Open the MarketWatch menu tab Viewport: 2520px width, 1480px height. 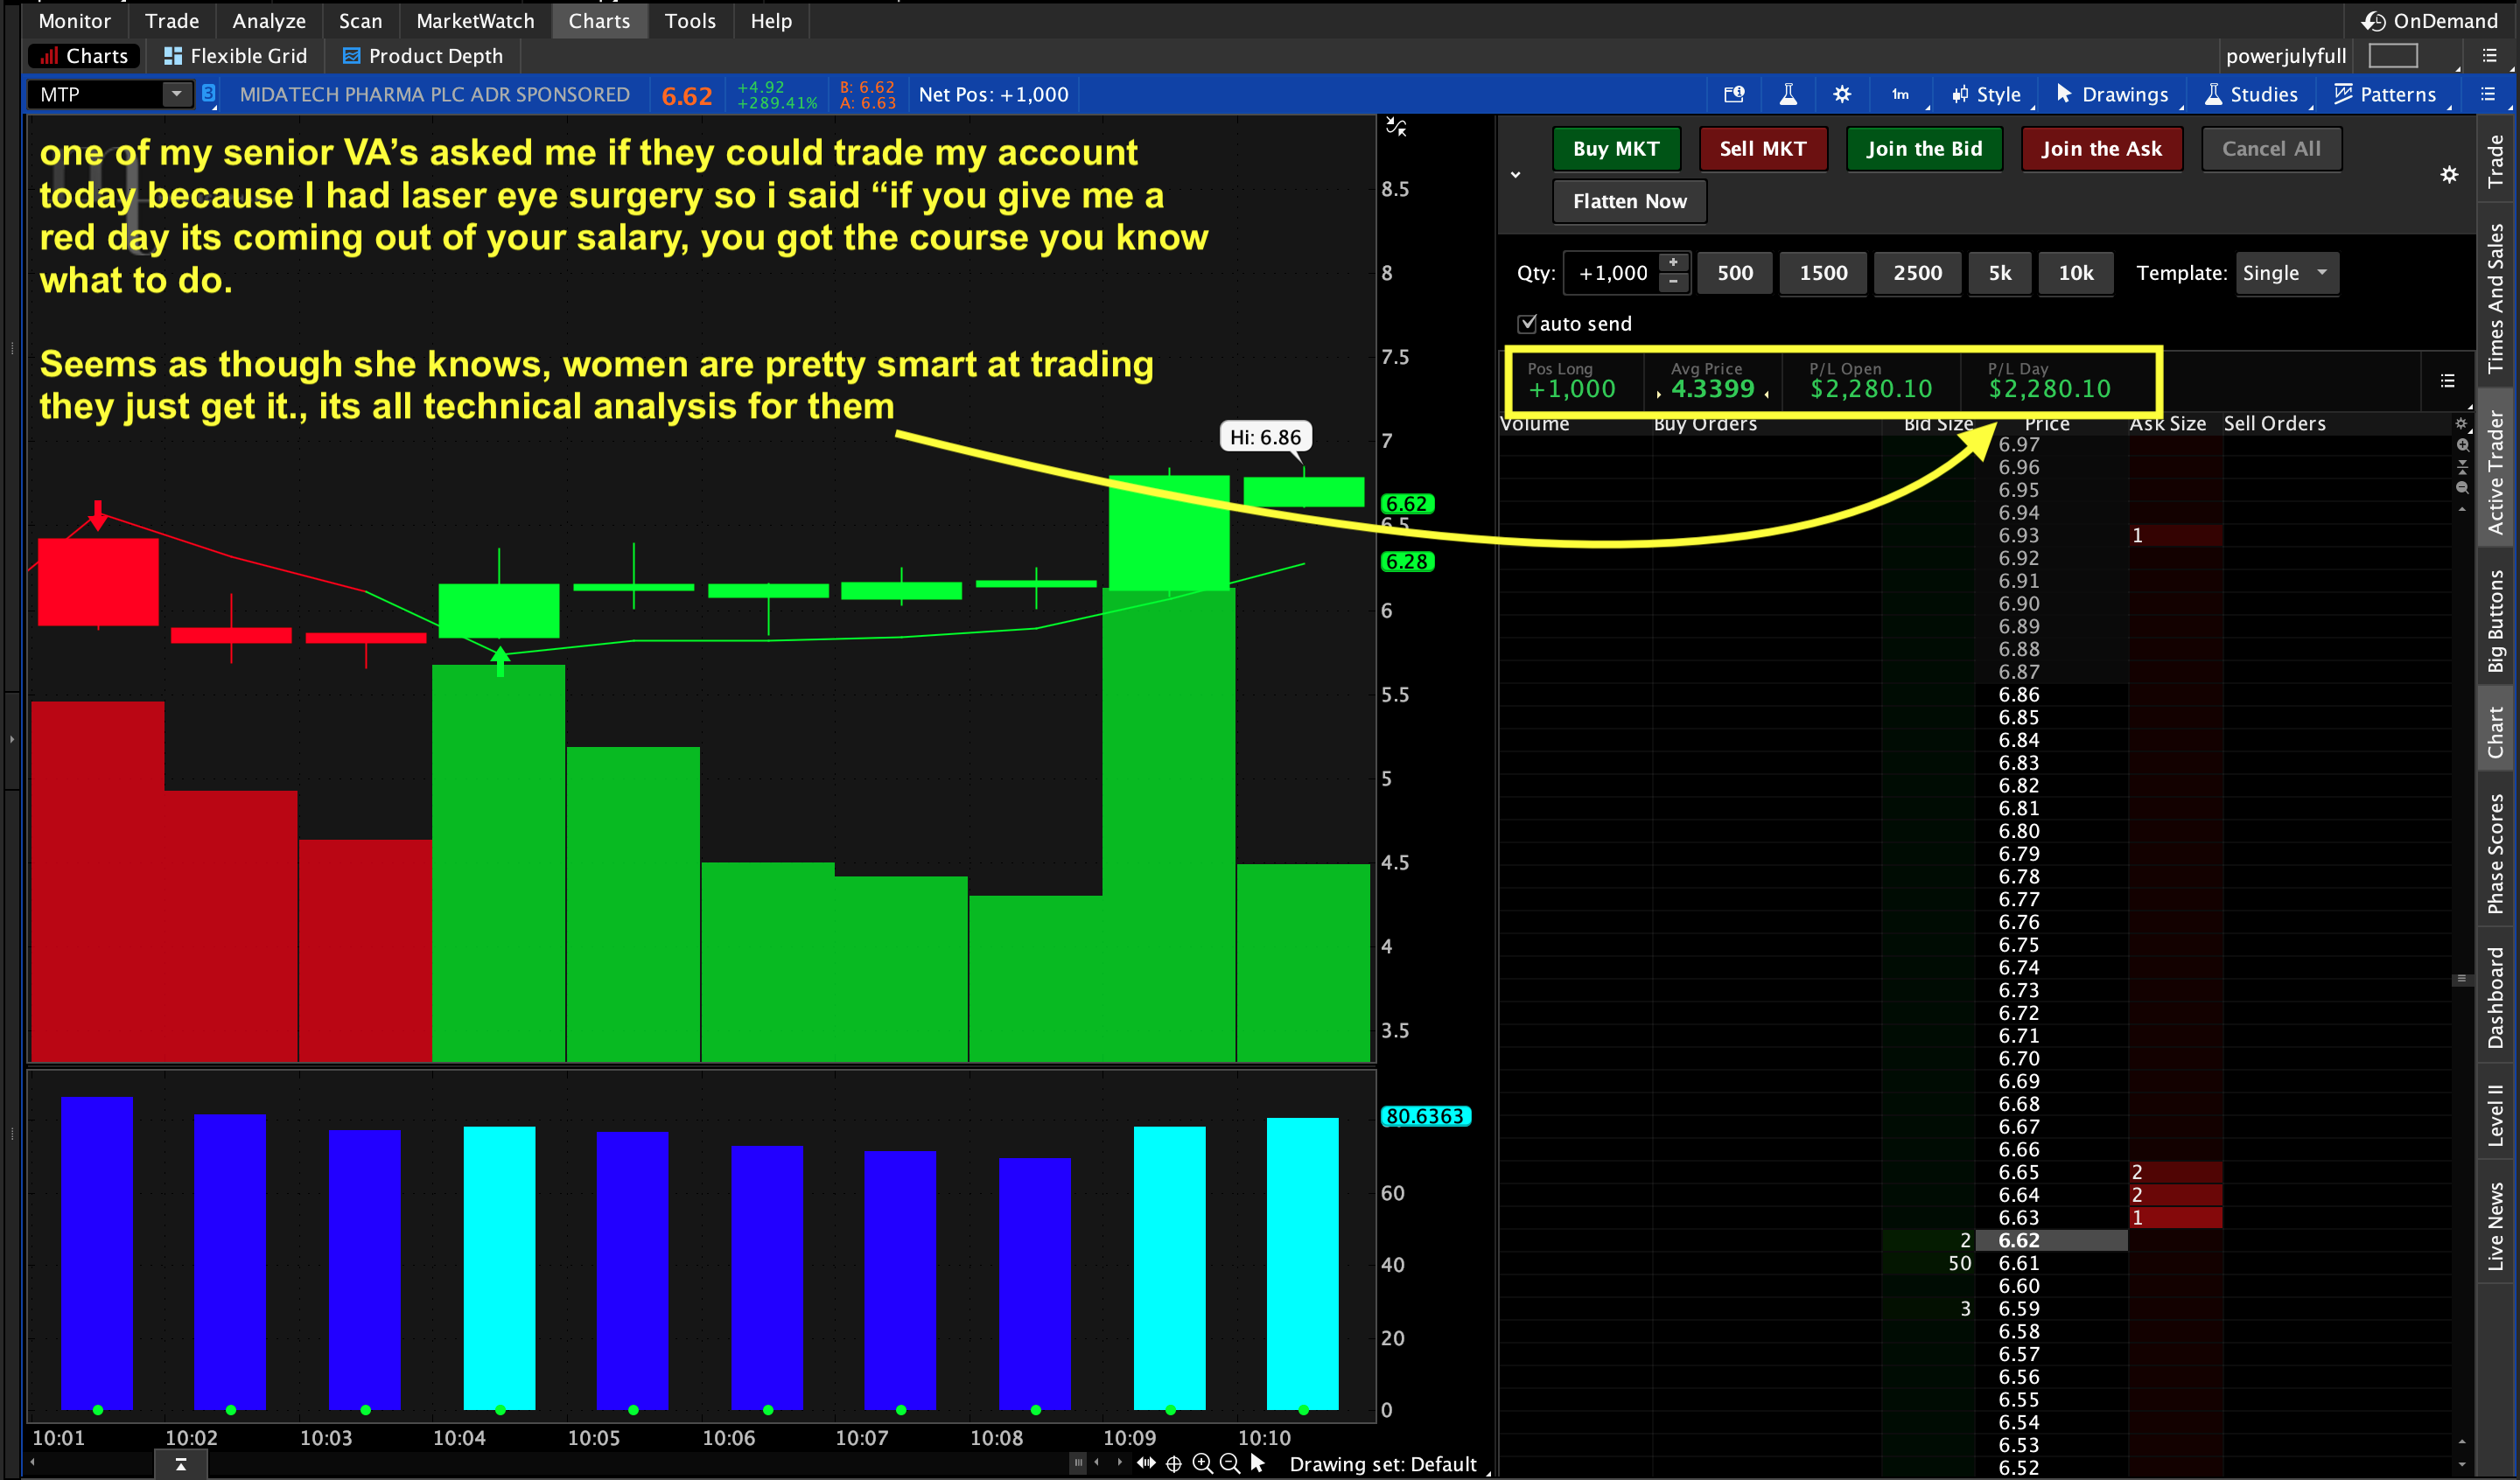pos(475,20)
